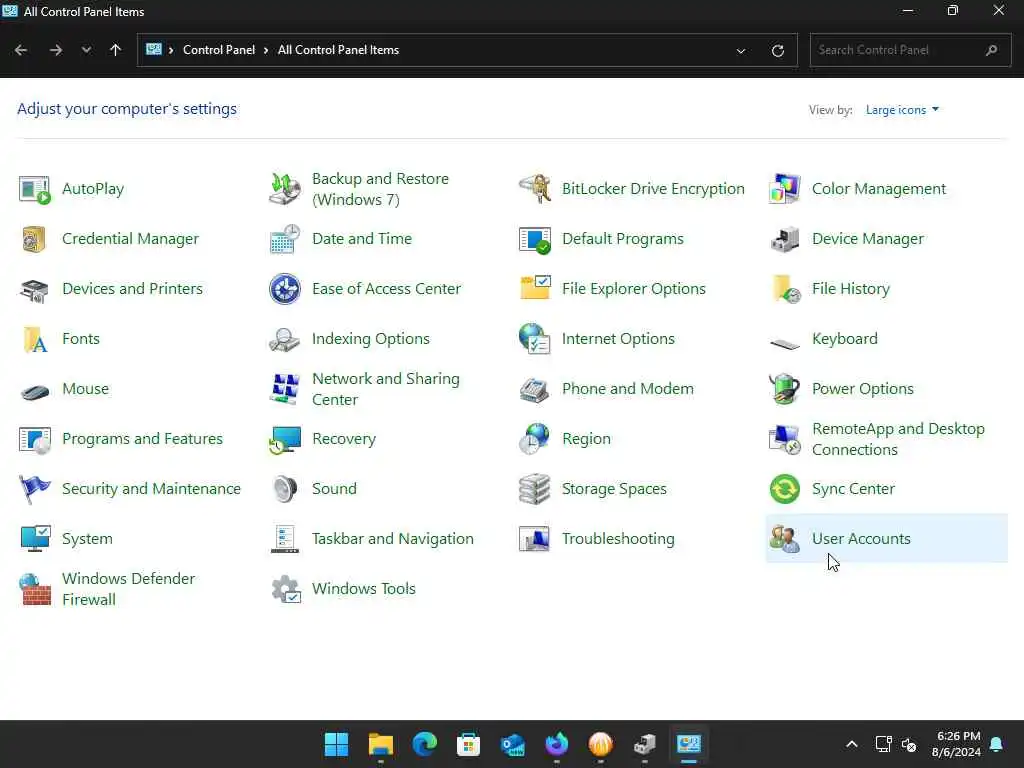Viewport: 1024px width, 768px height.
Task: Open Ease of Access Center icon
Action: (x=285, y=289)
